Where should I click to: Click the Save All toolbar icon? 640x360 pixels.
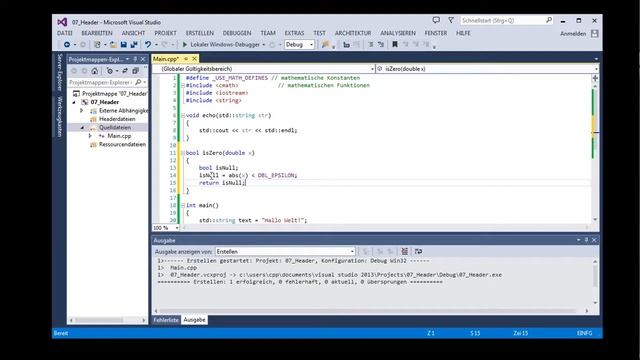pyautogui.click(x=133, y=44)
